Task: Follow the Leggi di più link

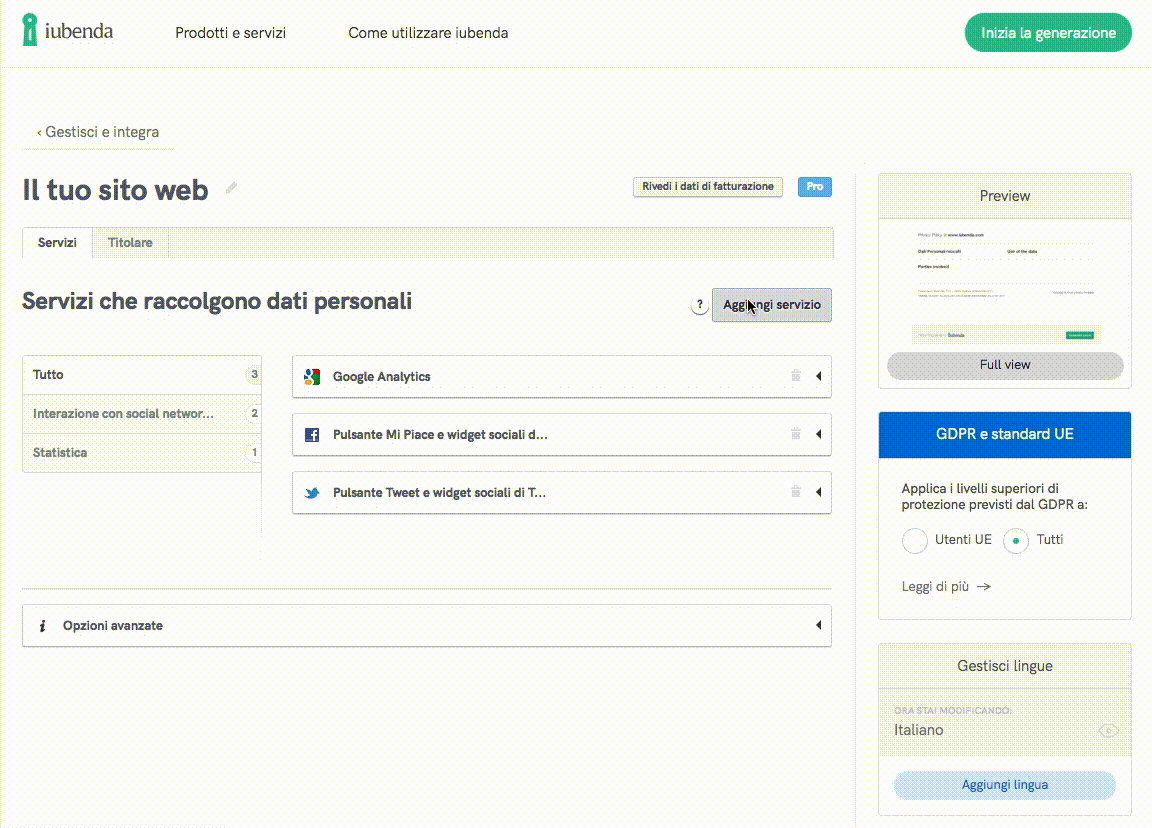Action: tap(946, 587)
